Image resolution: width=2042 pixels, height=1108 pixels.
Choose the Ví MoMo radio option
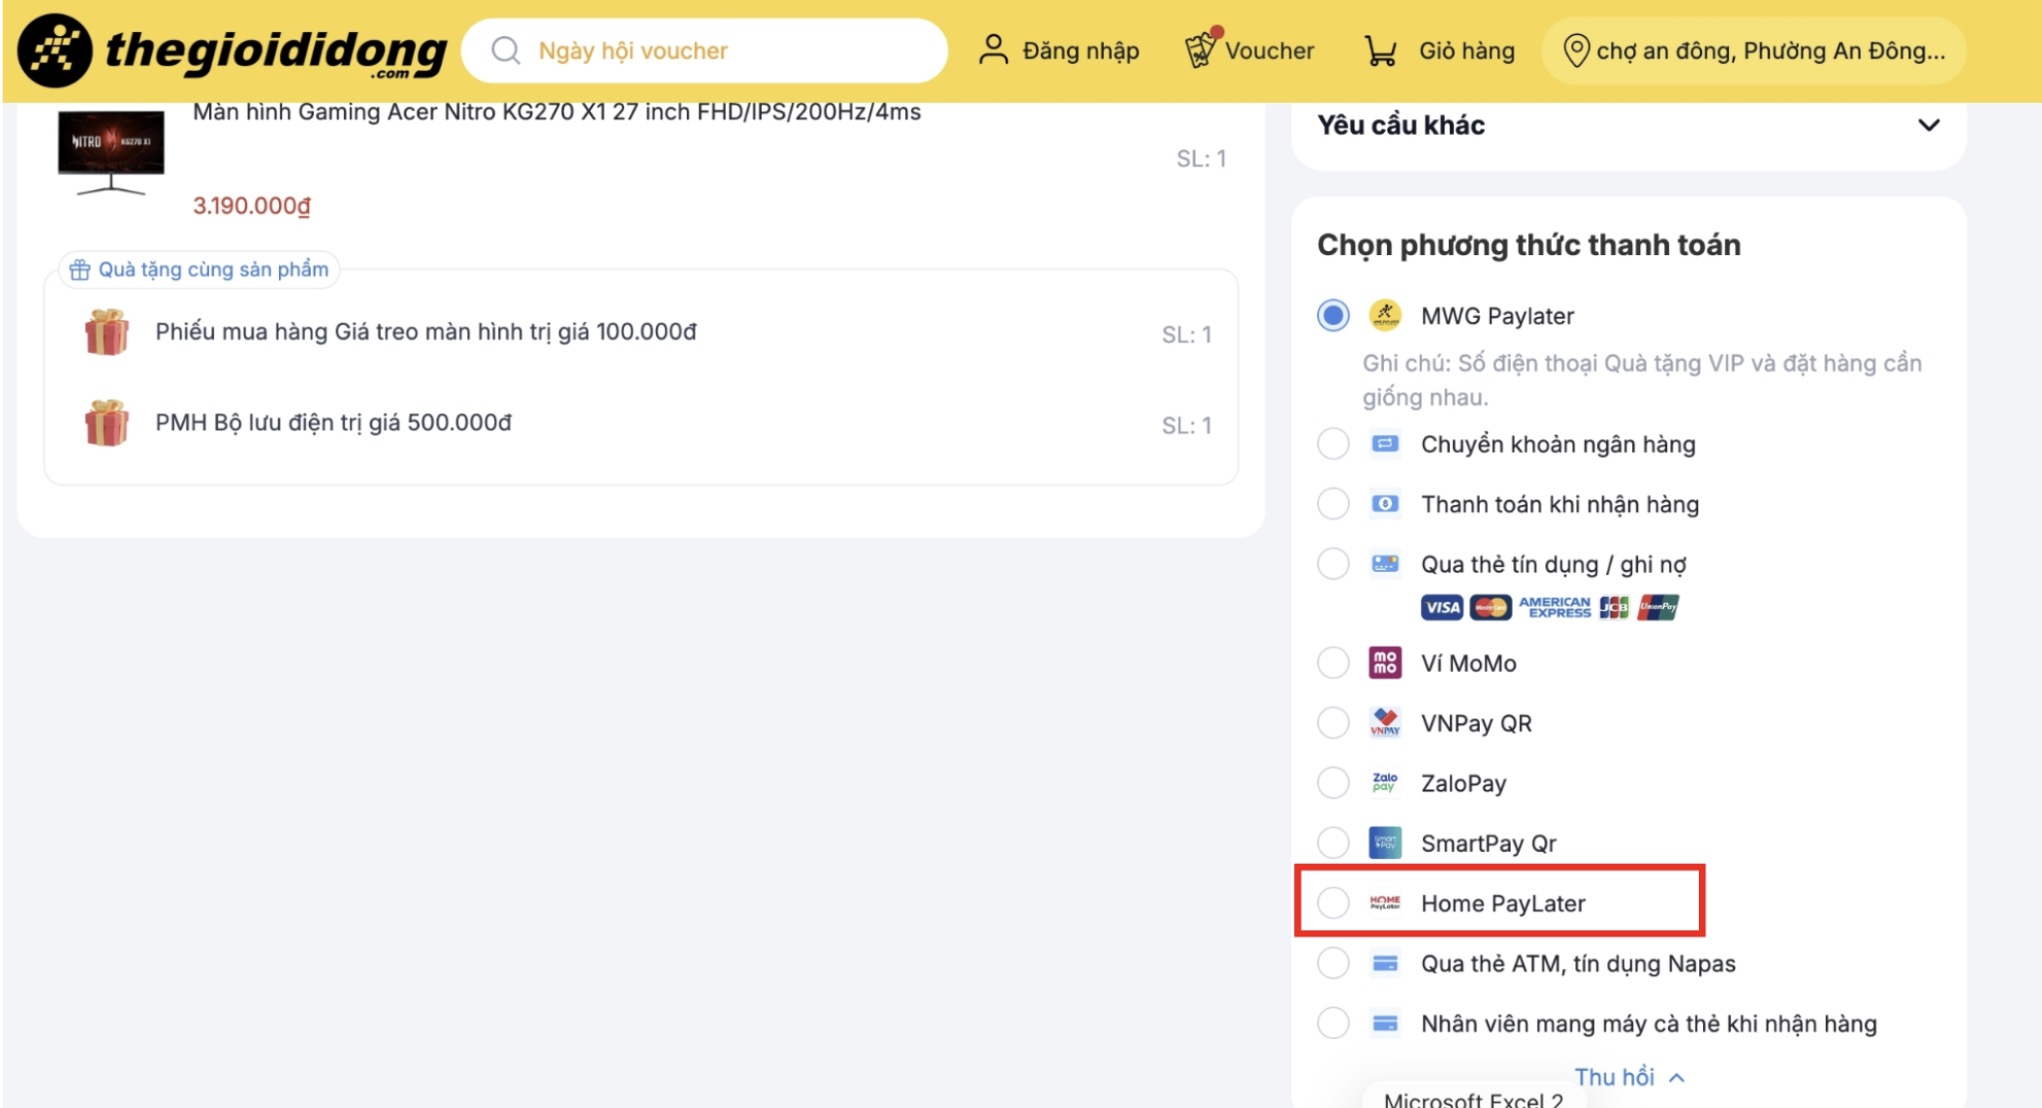[1333, 663]
